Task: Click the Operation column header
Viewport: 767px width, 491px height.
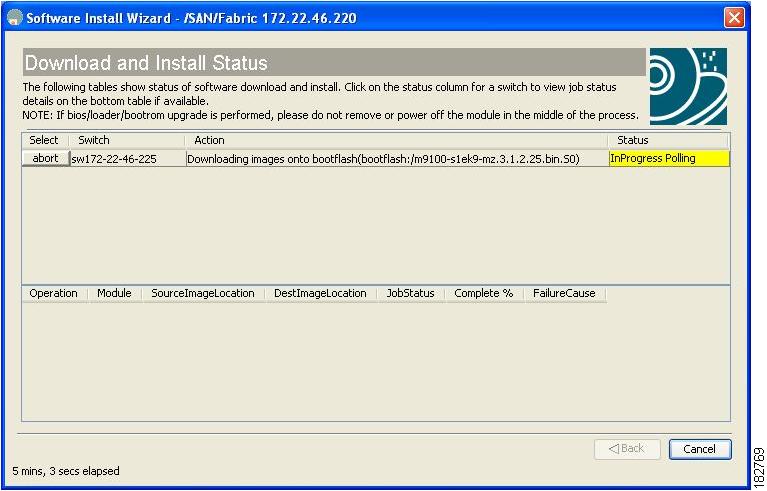Action: coord(53,293)
